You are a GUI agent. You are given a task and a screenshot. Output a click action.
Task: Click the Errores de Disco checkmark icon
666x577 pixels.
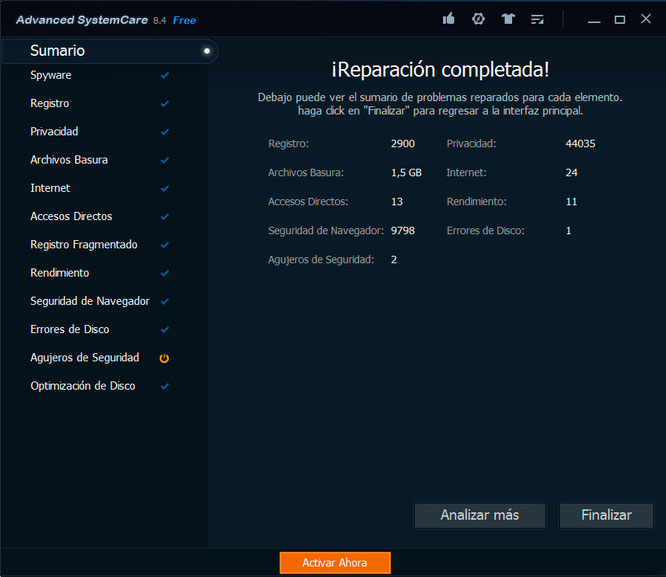coord(165,329)
